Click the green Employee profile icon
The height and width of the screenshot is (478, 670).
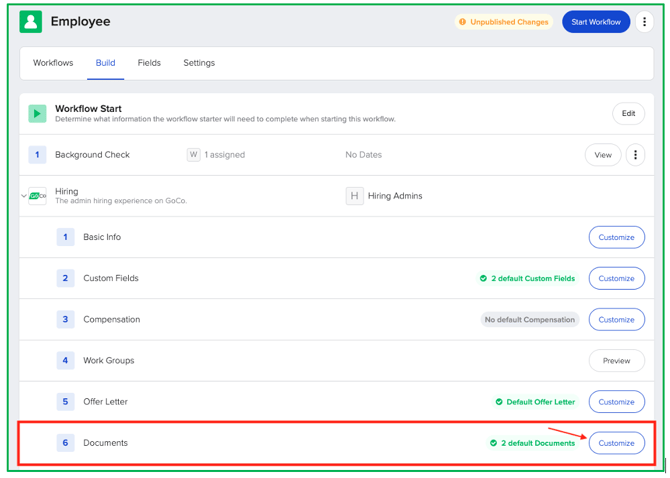pos(31,22)
